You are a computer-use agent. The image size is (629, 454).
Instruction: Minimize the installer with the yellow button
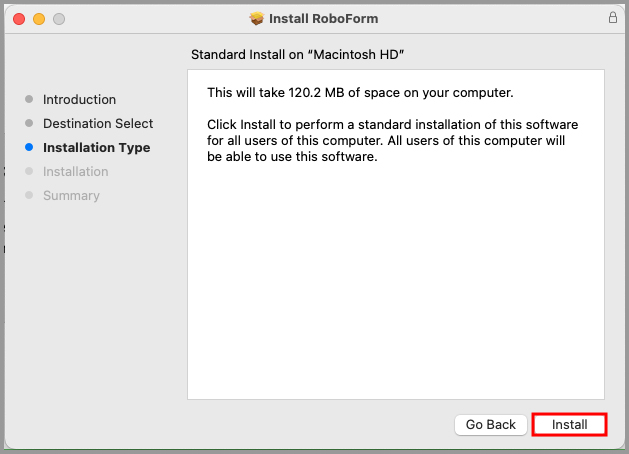[x=39, y=19]
